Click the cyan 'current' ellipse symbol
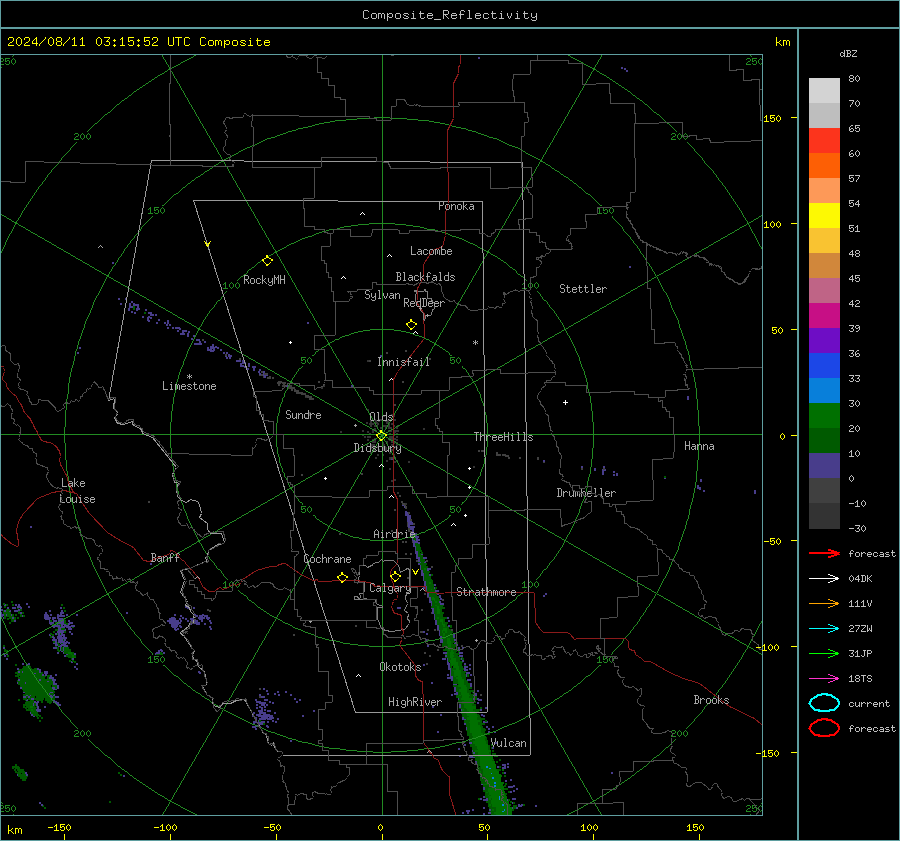The image size is (900, 841). pyautogui.click(x=824, y=703)
